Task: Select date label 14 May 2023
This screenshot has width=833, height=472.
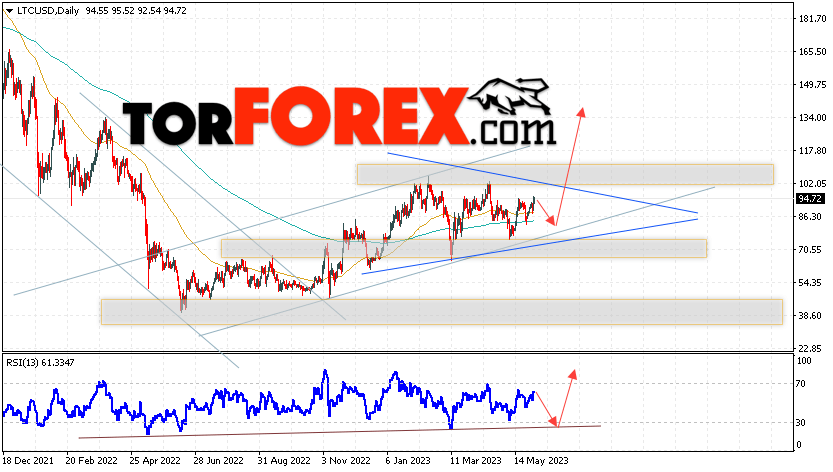Action: coord(541,461)
